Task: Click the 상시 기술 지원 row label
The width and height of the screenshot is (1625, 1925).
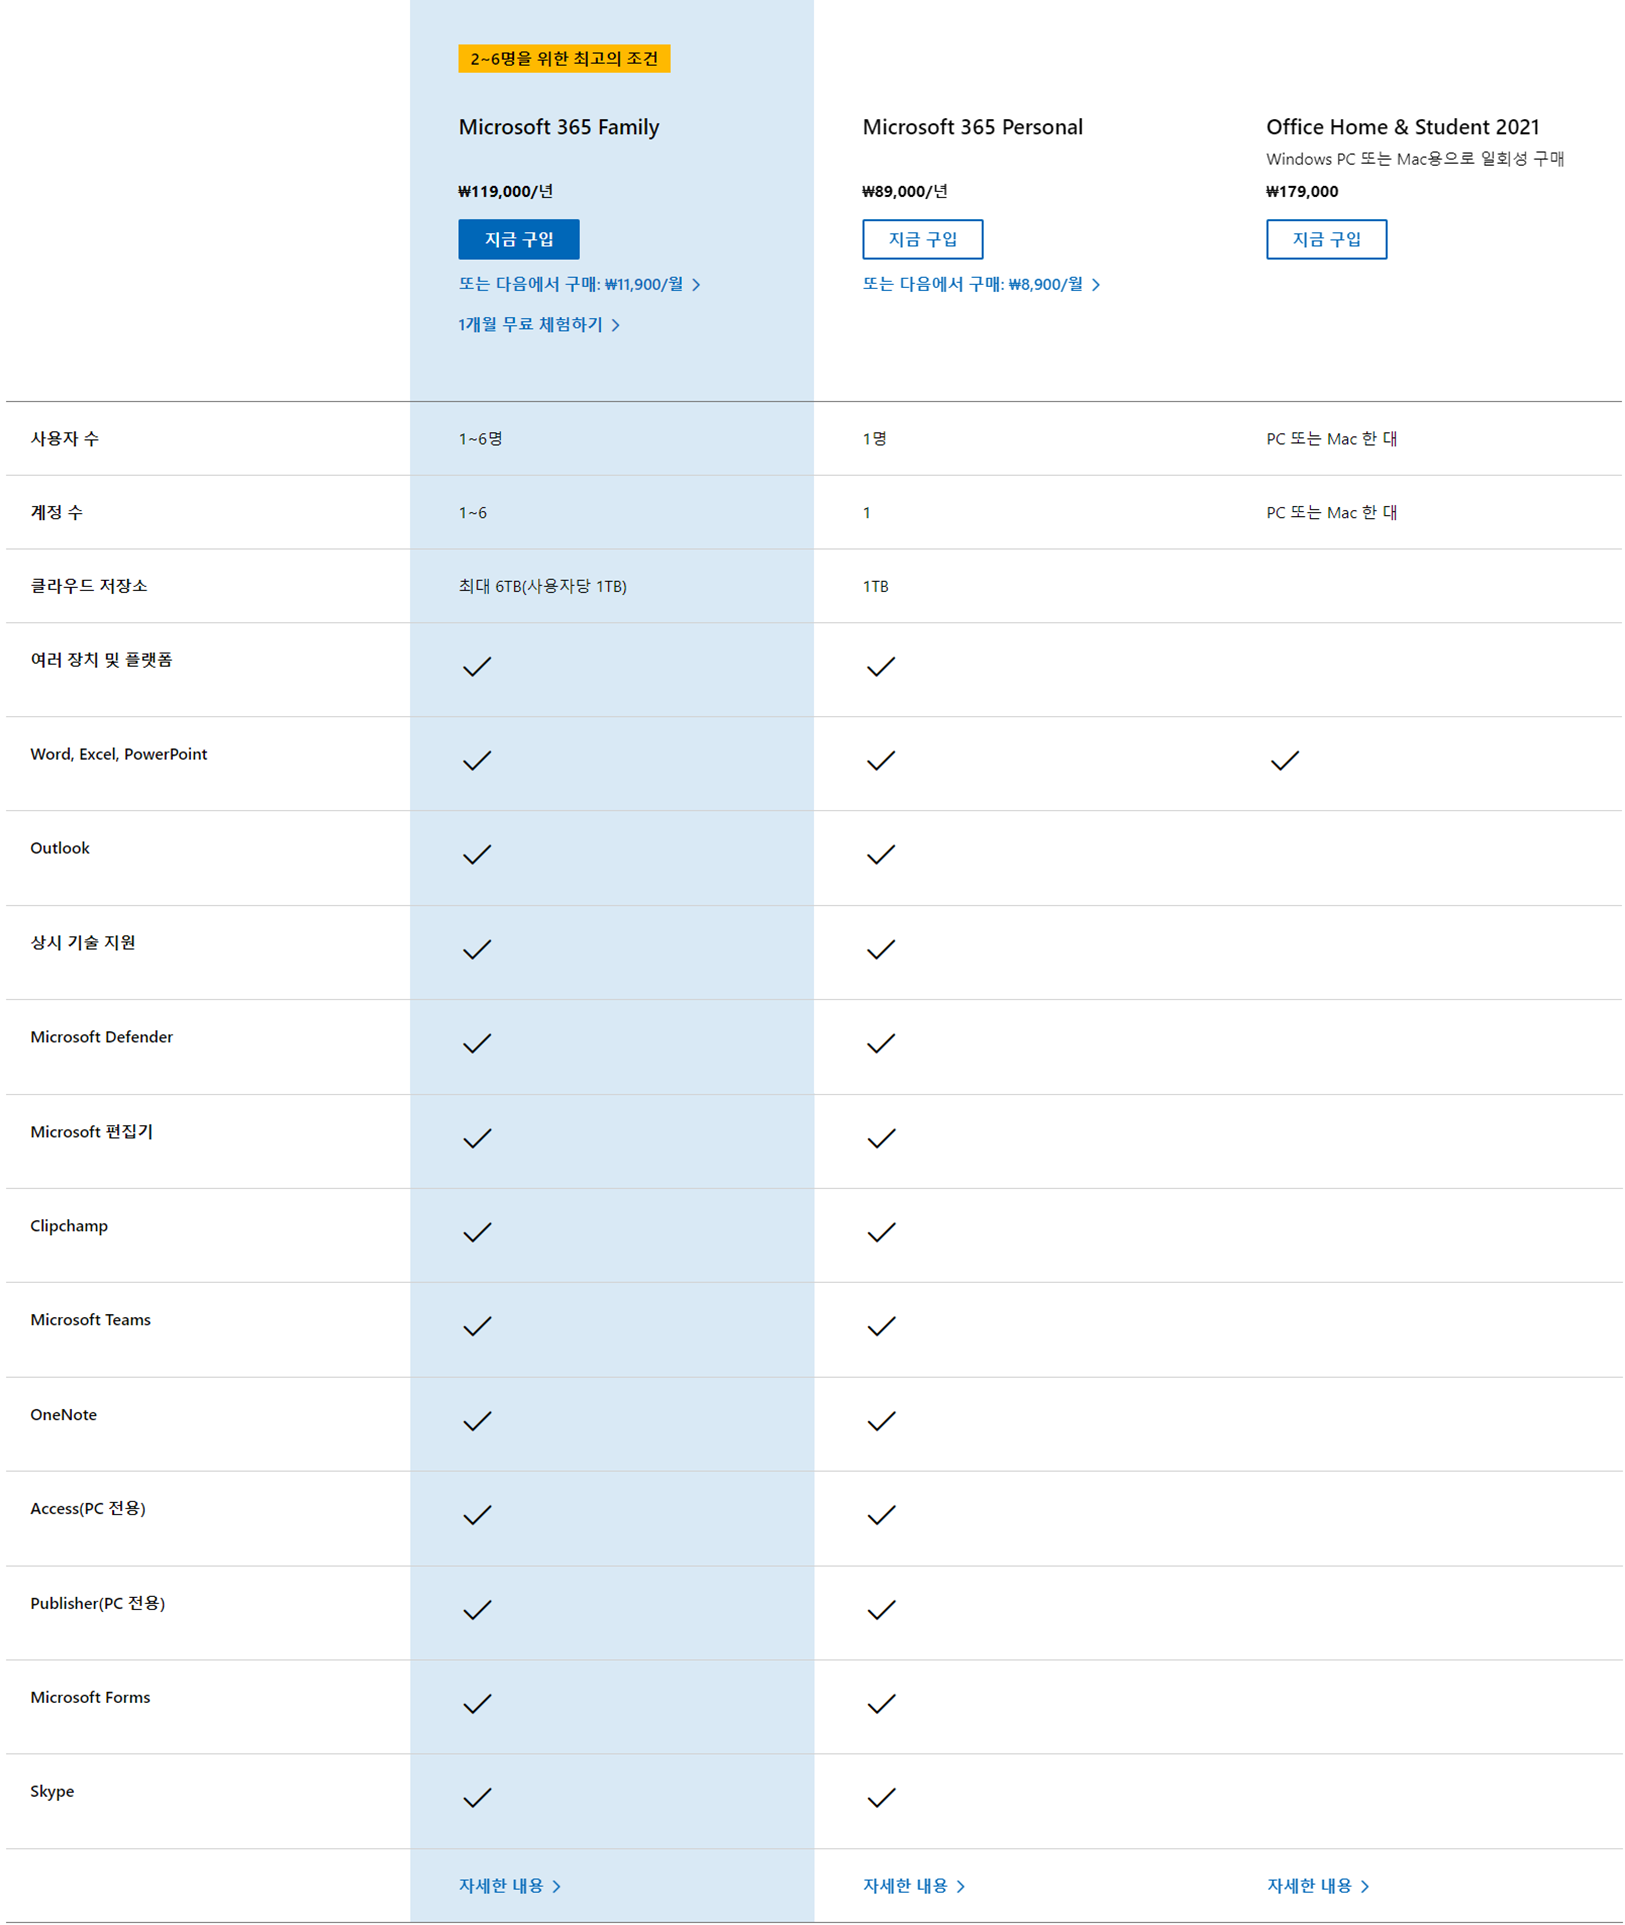Action: (83, 942)
